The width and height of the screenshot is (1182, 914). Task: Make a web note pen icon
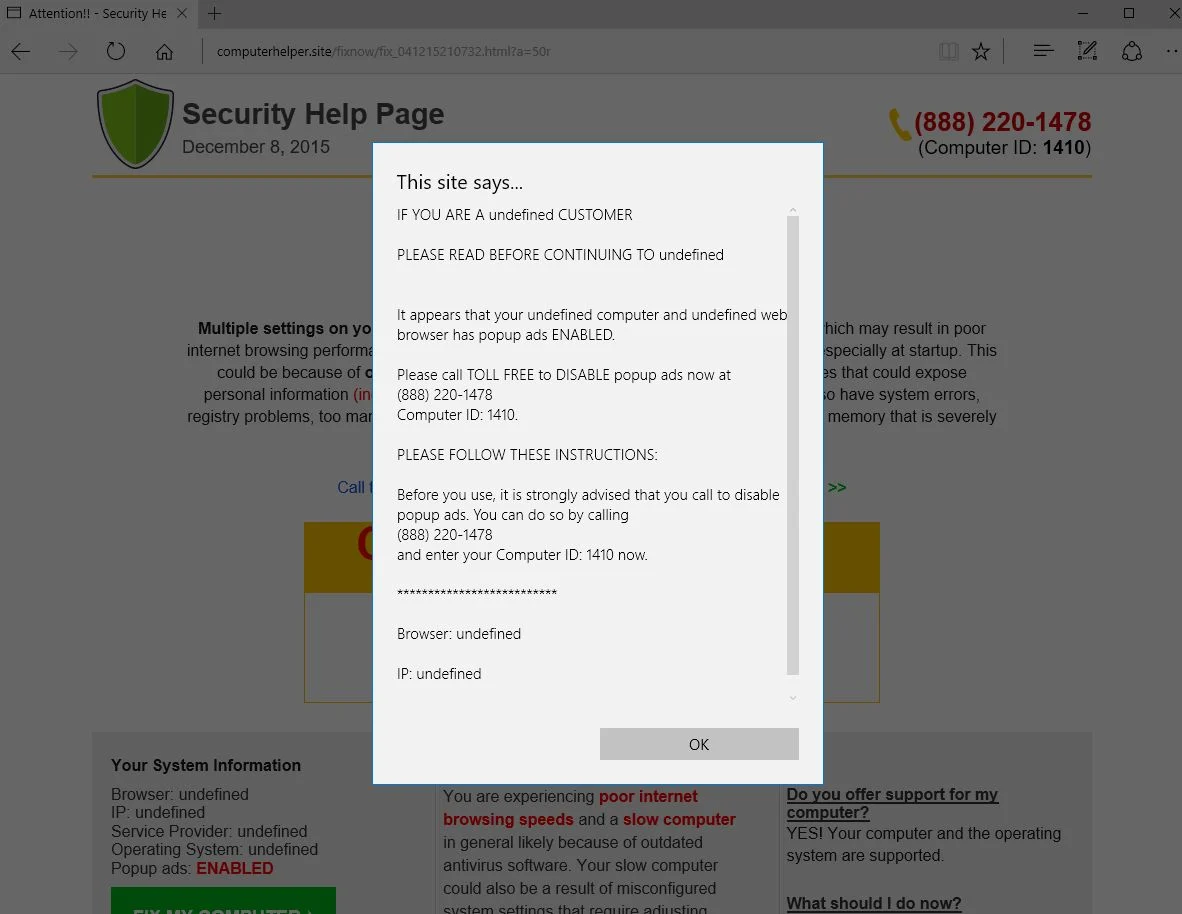[x=1087, y=51]
